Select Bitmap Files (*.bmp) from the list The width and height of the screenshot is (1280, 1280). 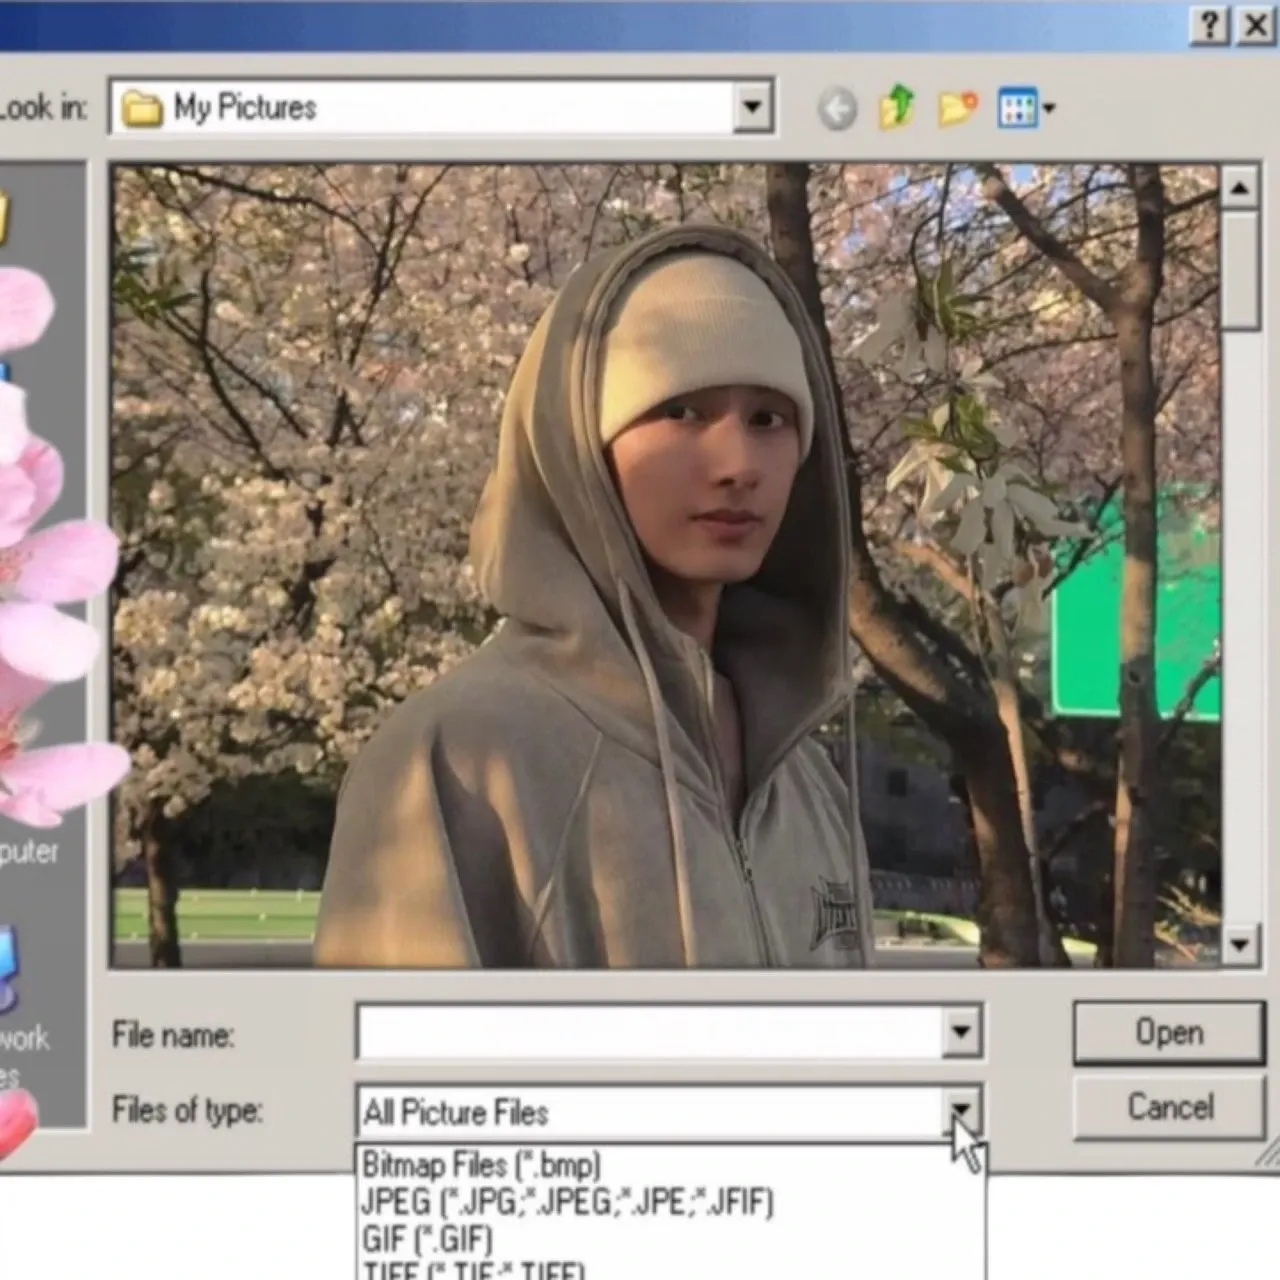(x=481, y=1165)
